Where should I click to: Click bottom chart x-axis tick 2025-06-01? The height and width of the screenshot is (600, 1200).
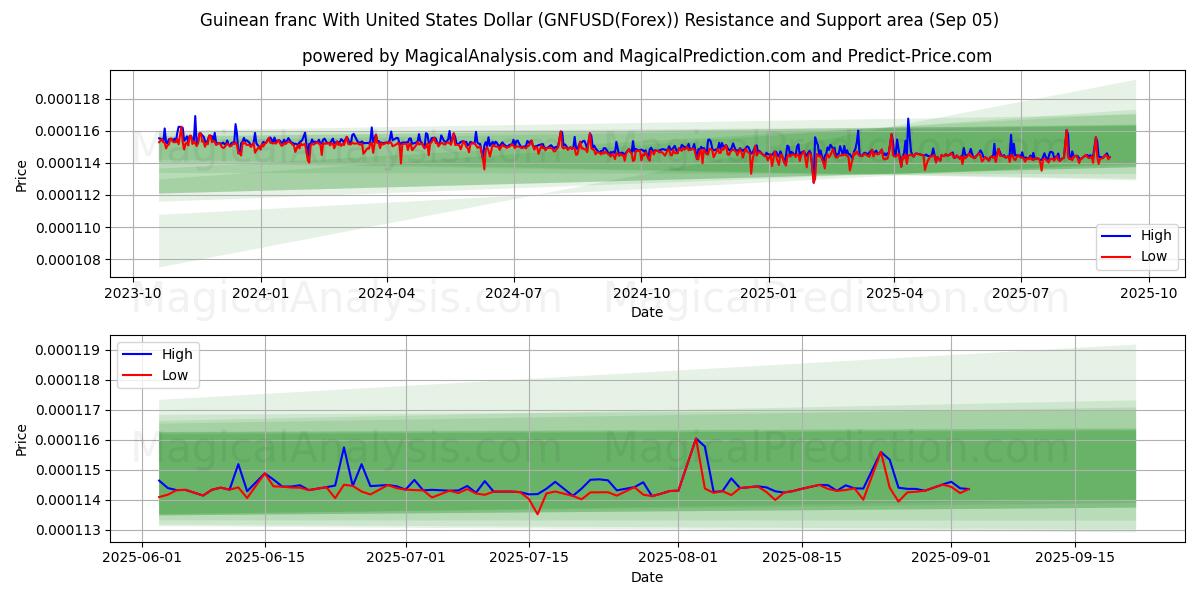(141, 559)
